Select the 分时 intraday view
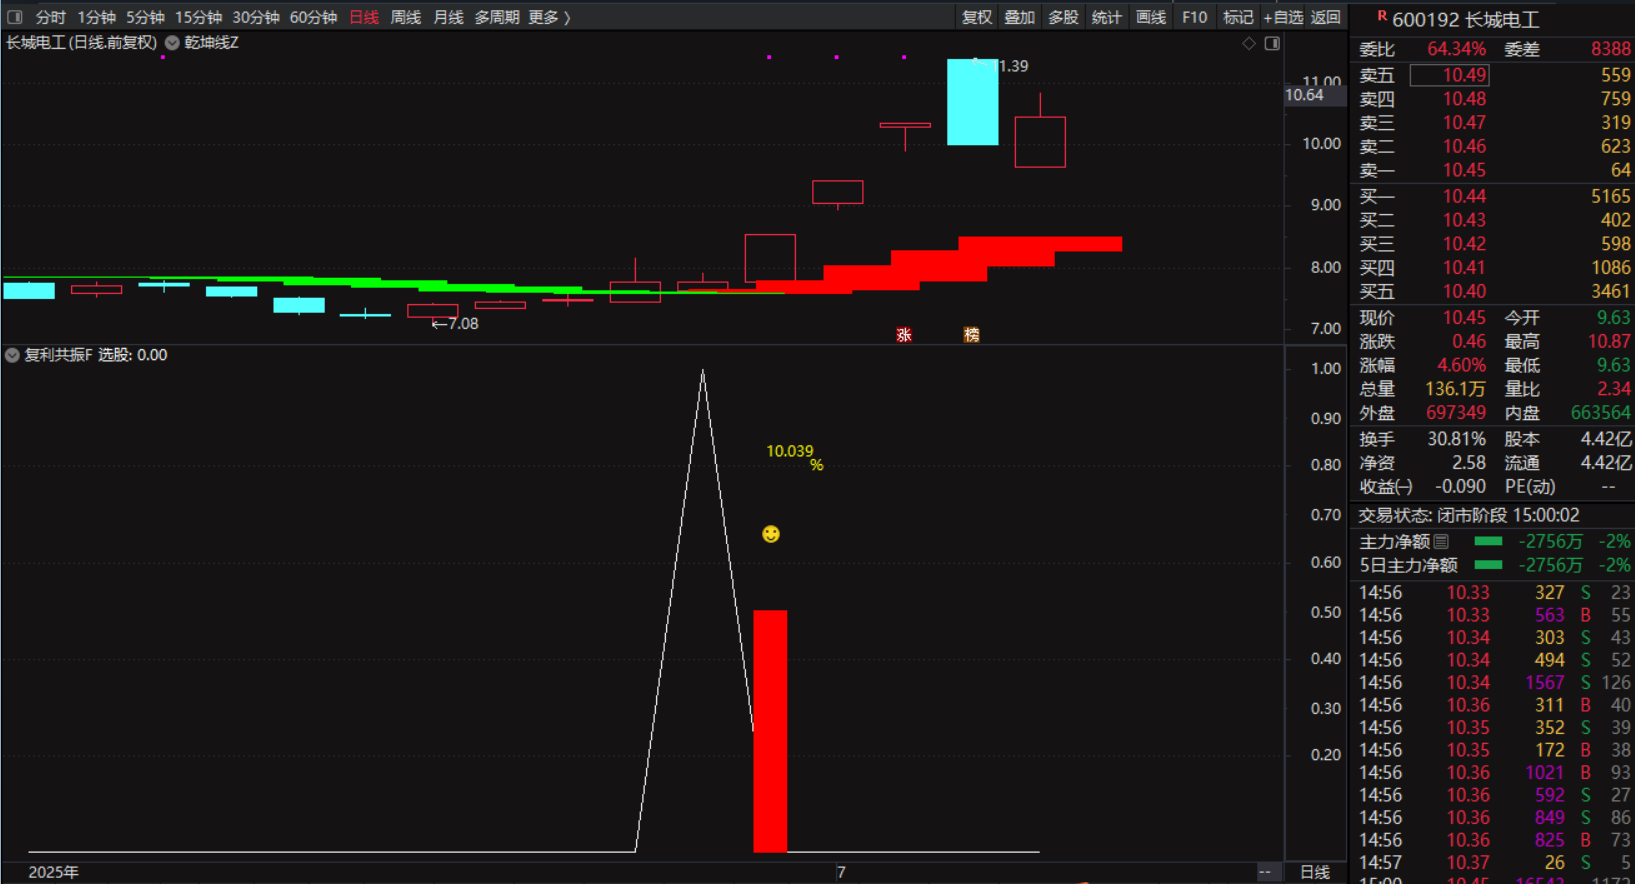Viewport: 1635px width, 884px height. (50, 17)
